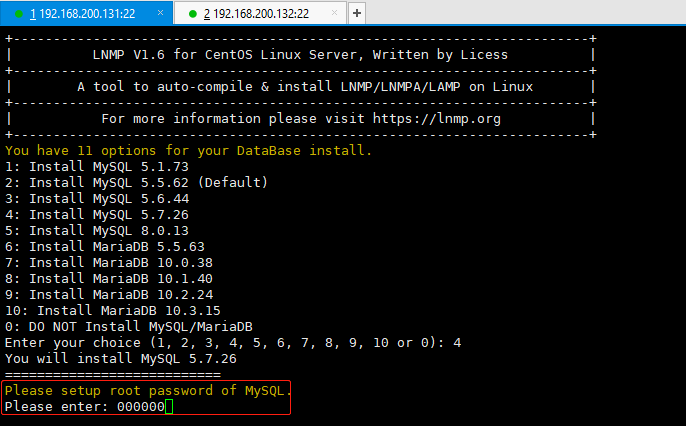Click the green status dot on tab 1

(x=19, y=14)
